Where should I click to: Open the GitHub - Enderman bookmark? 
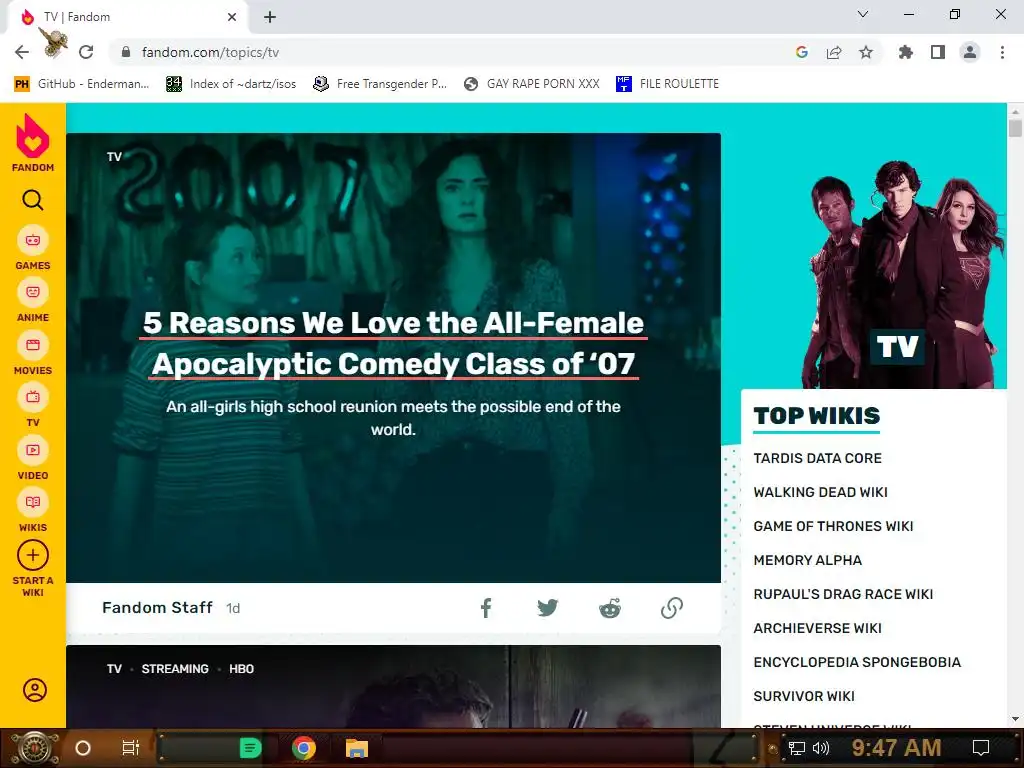(82, 84)
